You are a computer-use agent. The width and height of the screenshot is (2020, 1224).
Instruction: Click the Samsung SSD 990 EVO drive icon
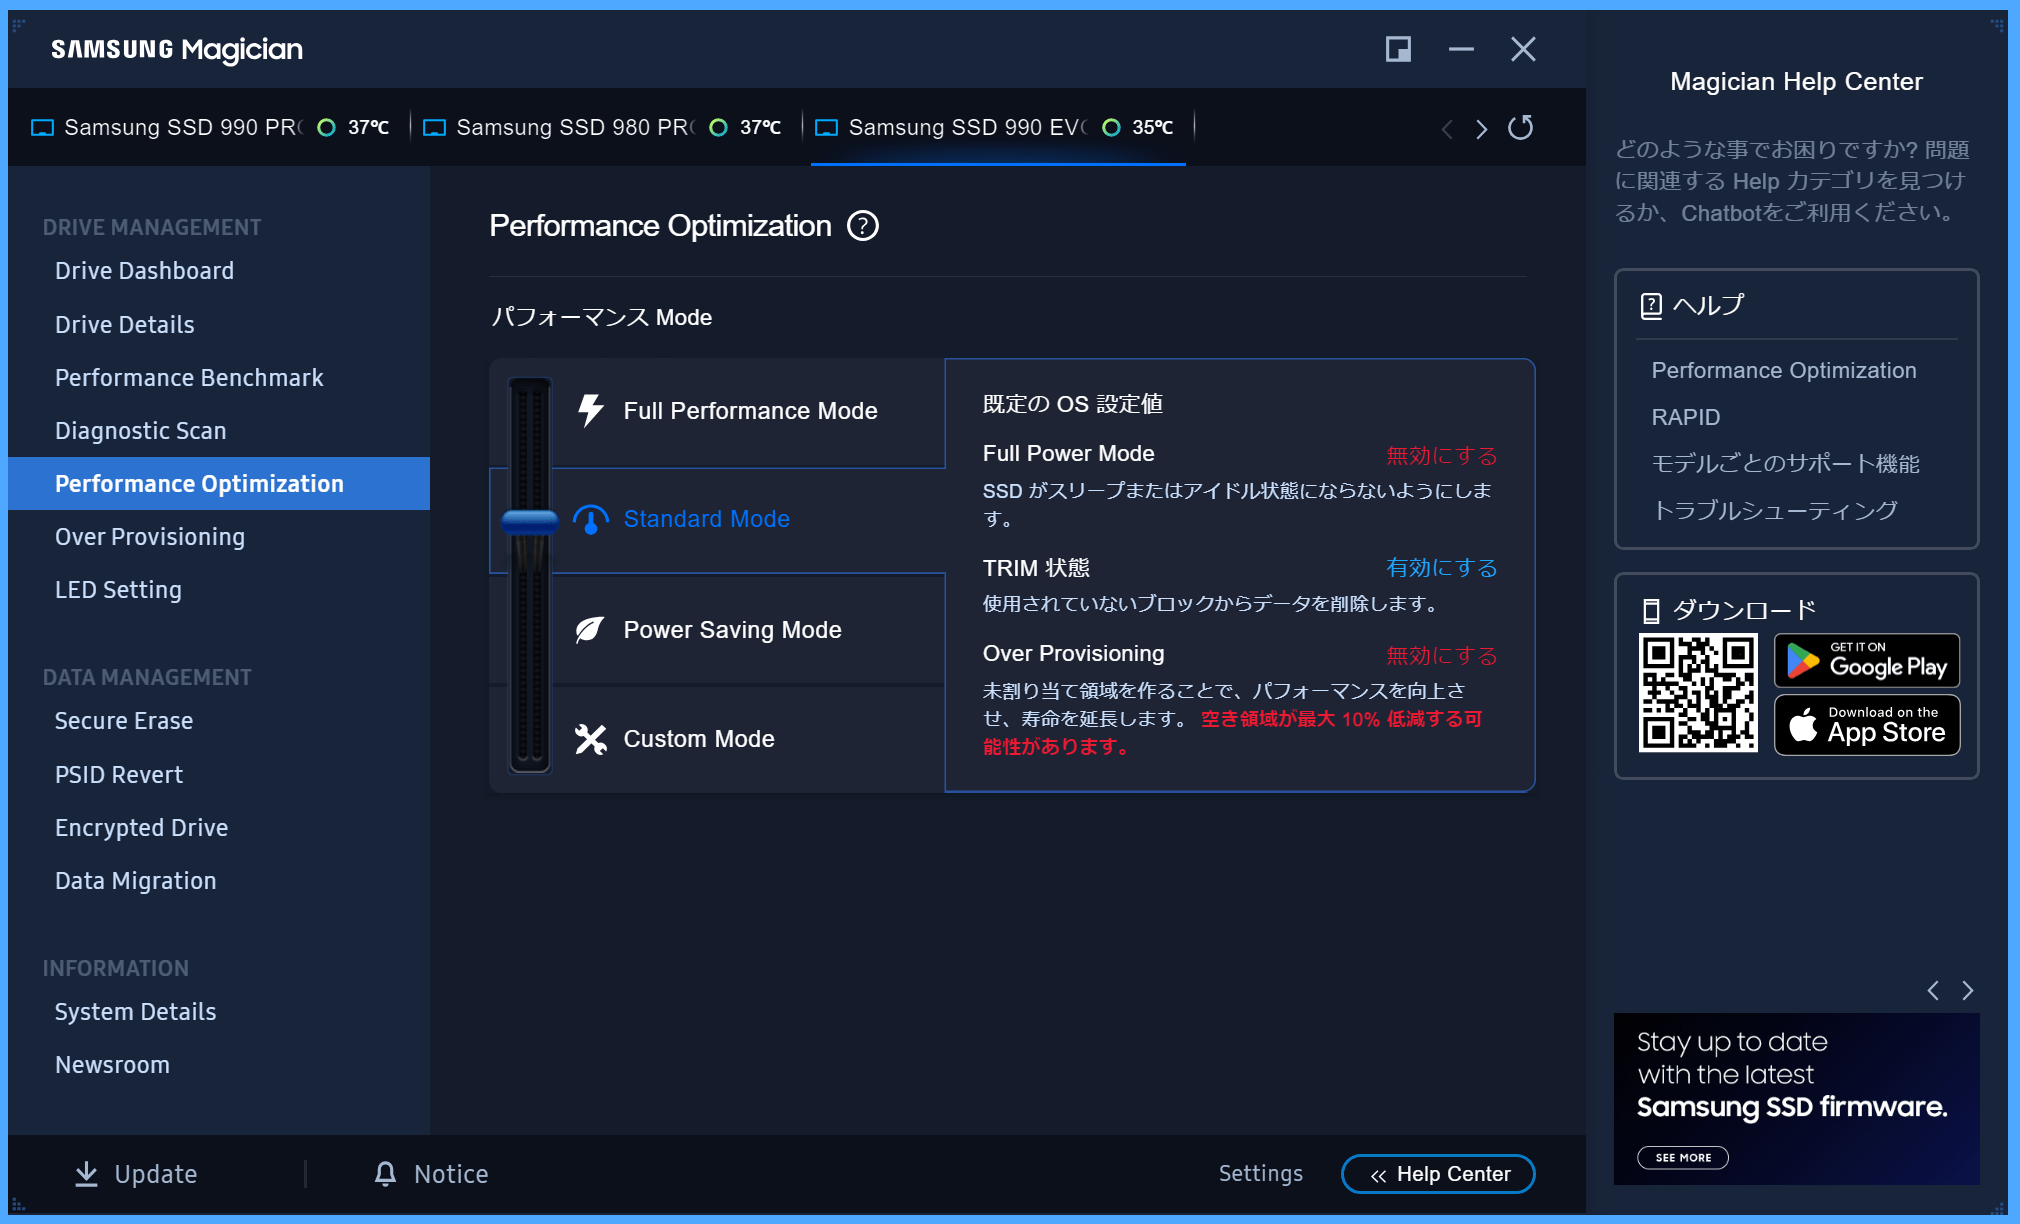coord(826,128)
